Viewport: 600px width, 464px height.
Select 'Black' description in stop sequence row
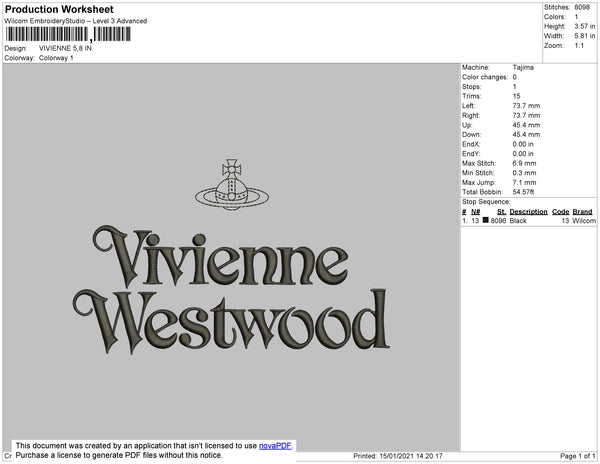(518, 221)
